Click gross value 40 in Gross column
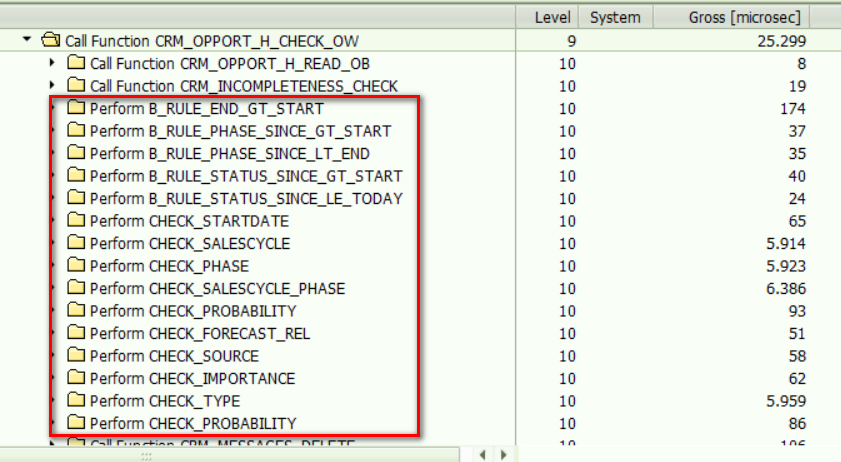Image resolution: width=841 pixels, height=462 pixels. [x=797, y=177]
